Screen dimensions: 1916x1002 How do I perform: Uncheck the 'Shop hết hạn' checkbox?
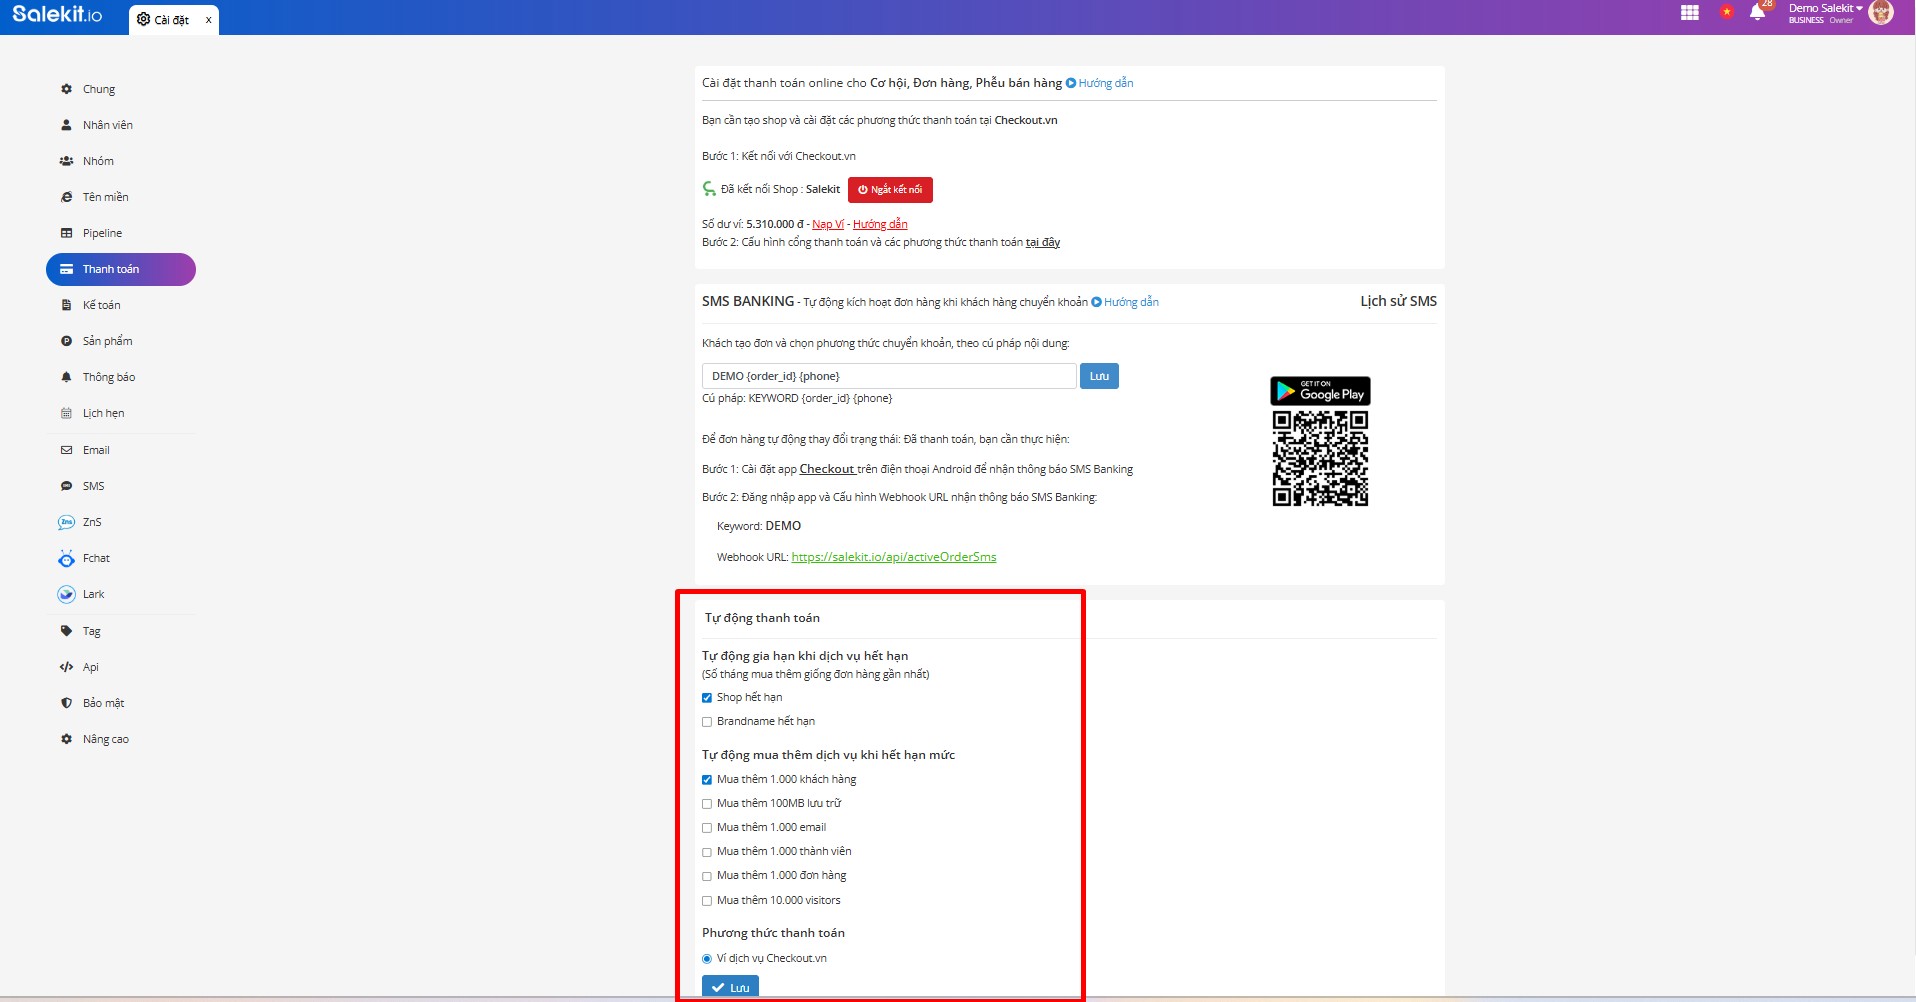[707, 698]
